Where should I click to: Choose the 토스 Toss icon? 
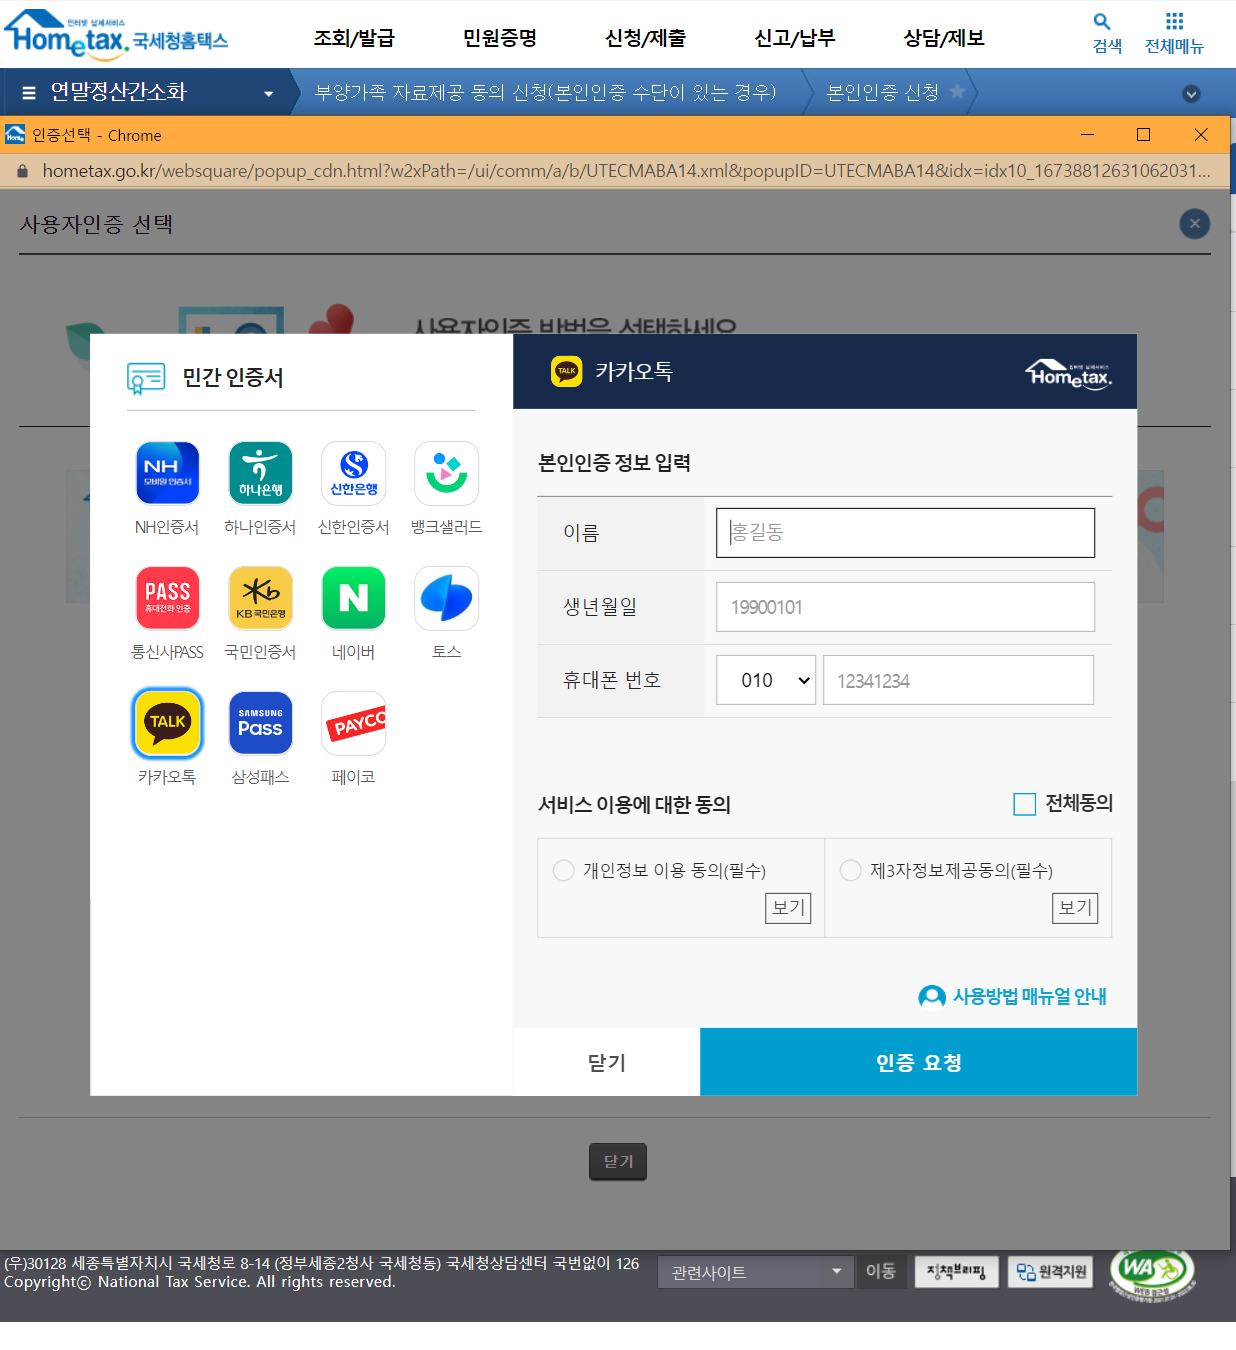click(446, 598)
